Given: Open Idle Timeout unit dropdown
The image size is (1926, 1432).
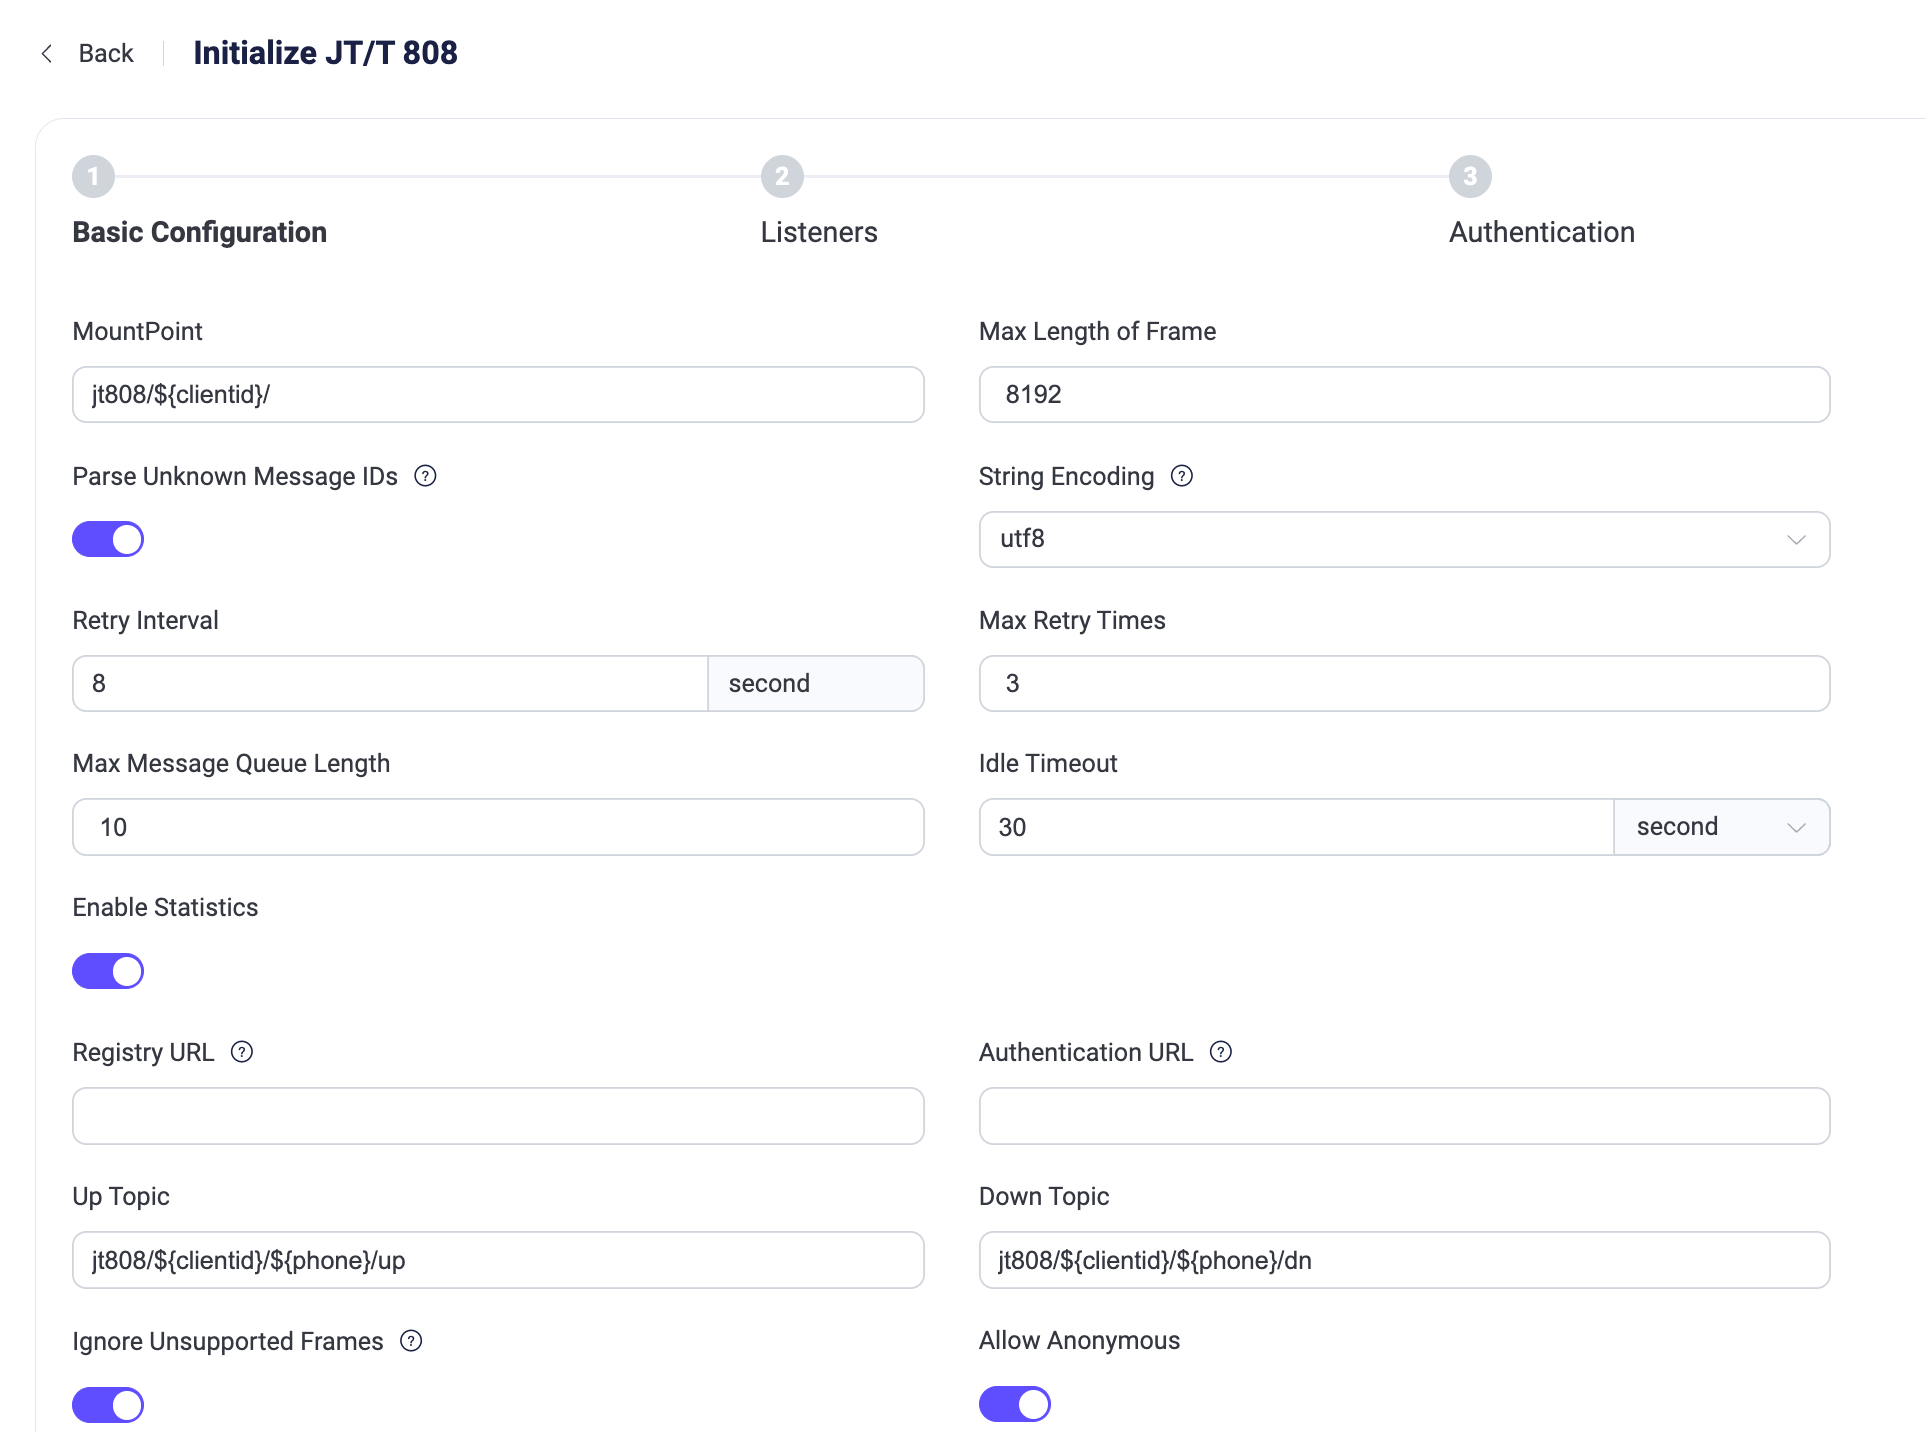Looking at the screenshot, I should [x=1720, y=827].
